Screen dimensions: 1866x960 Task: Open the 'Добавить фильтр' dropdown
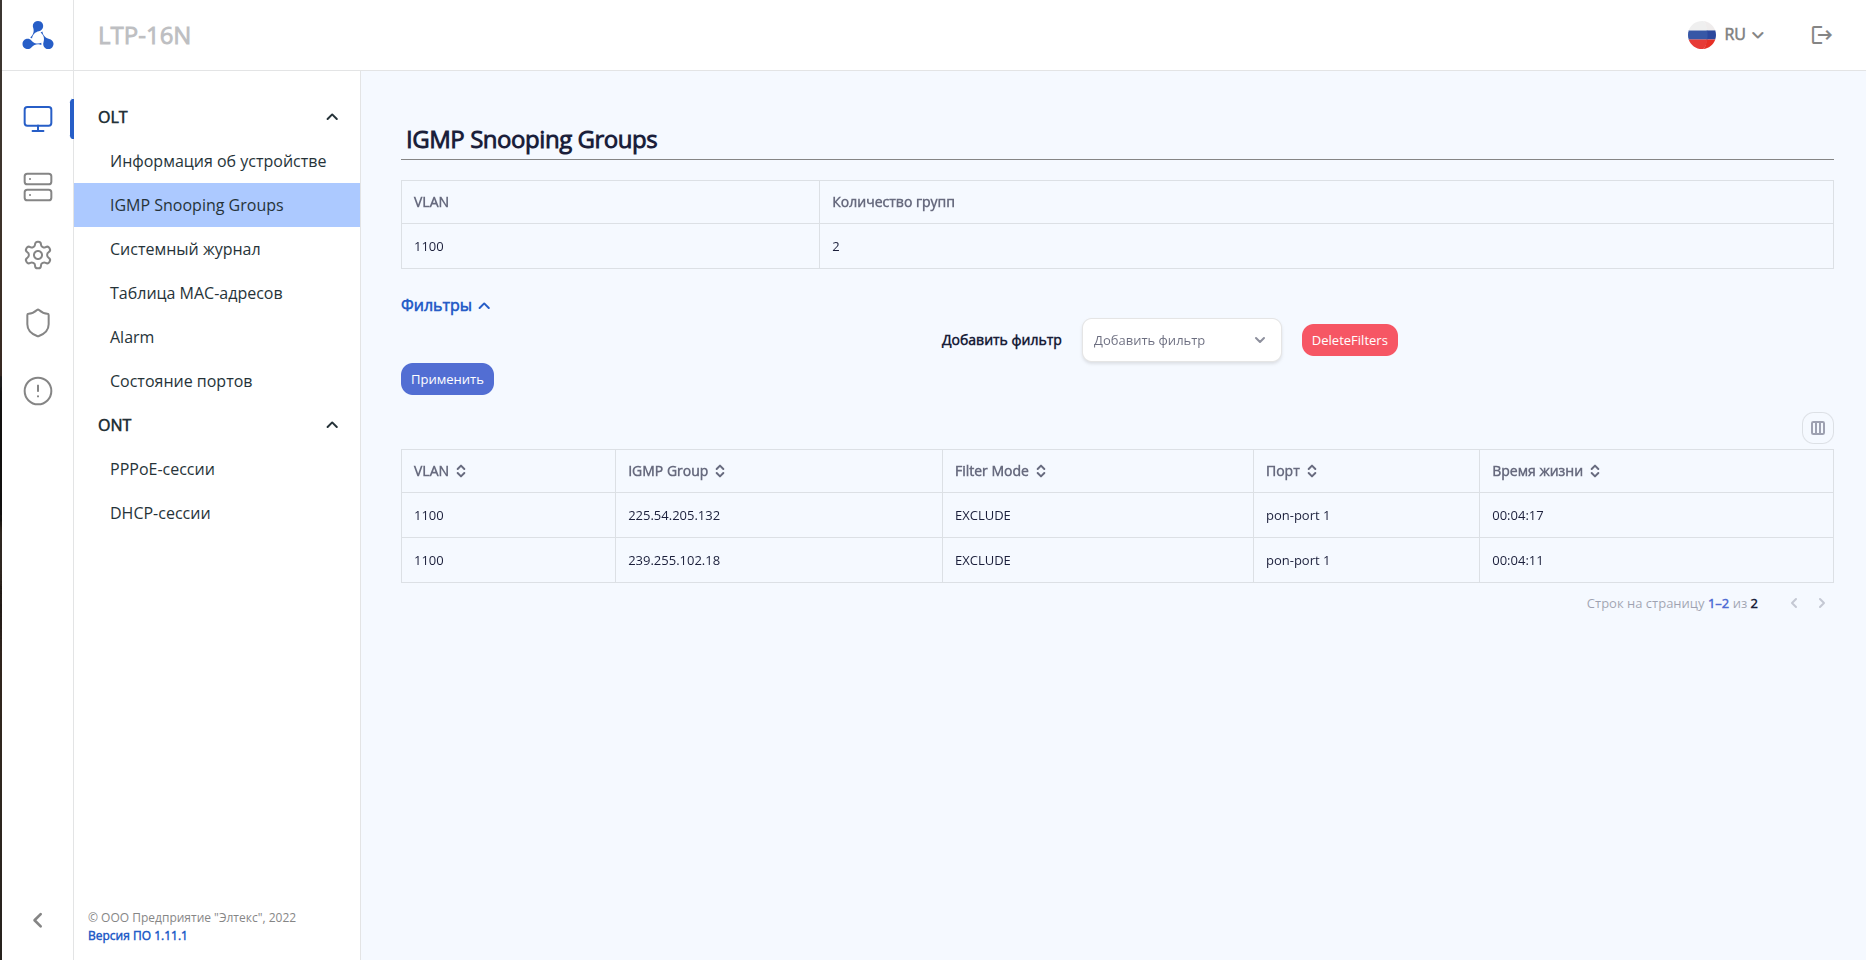(x=1181, y=340)
